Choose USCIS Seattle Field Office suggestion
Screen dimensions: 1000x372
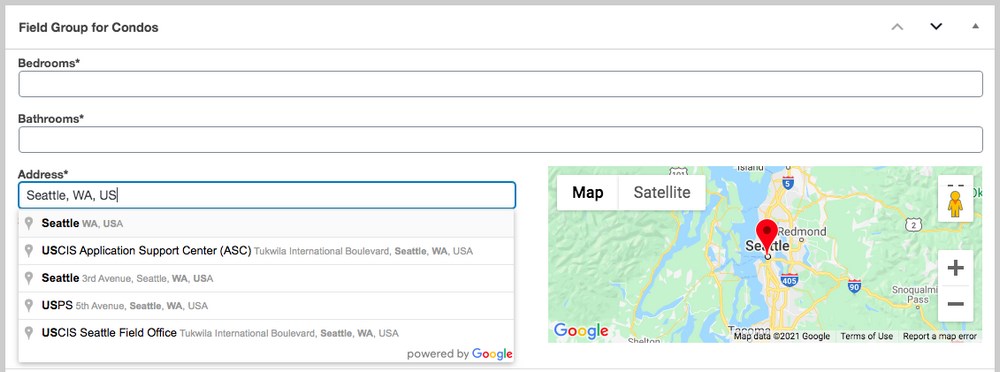266,333
